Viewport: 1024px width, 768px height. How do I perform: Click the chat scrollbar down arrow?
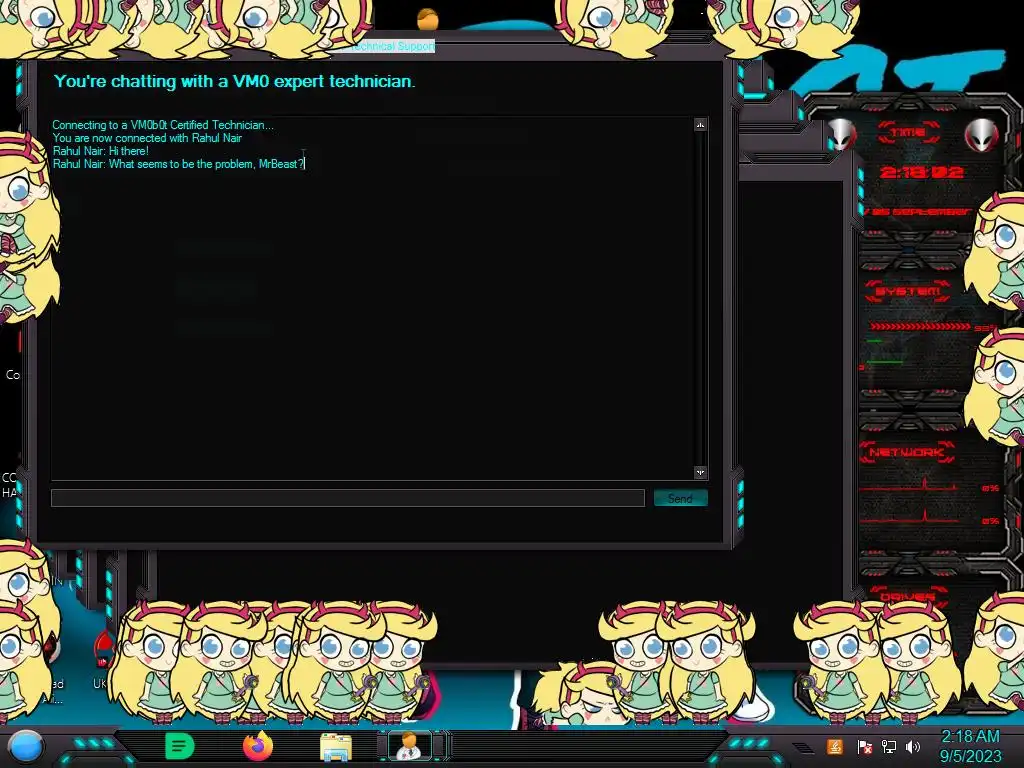pyautogui.click(x=700, y=472)
